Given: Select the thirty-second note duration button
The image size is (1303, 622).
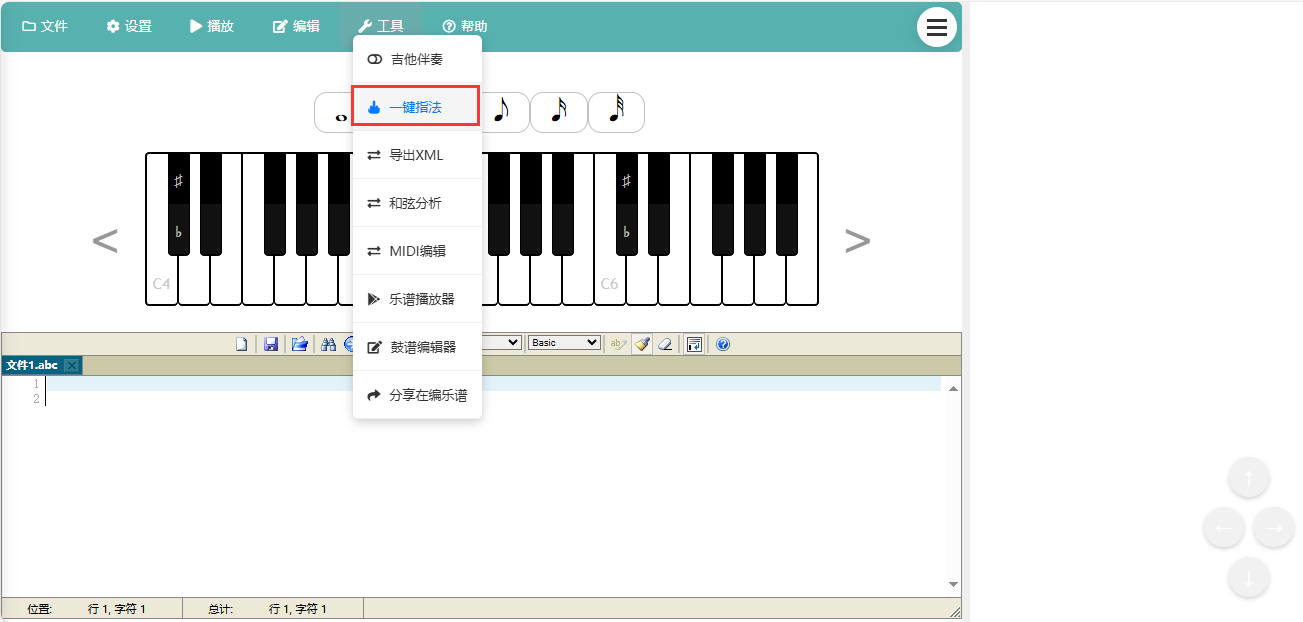Looking at the screenshot, I should (x=616, y=112).
